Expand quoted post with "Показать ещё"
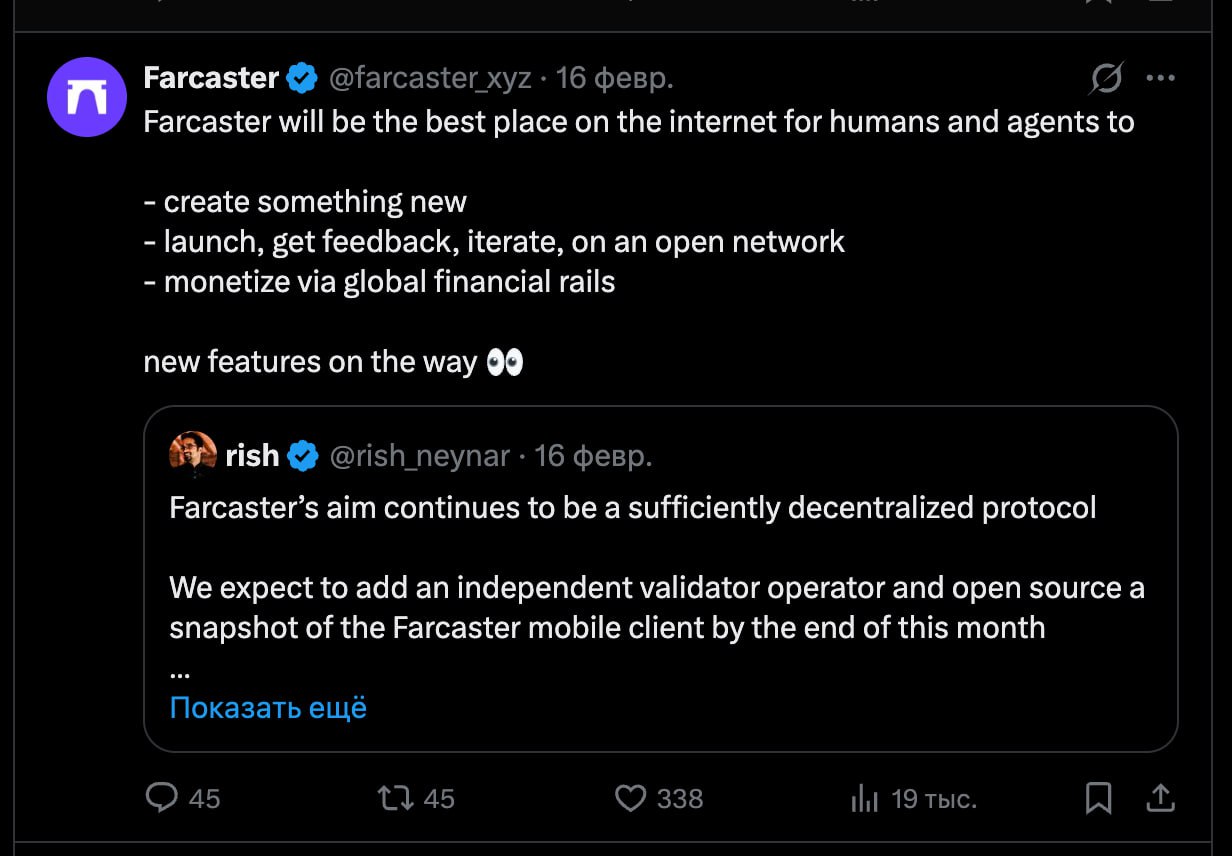 (x=268, y=707)
